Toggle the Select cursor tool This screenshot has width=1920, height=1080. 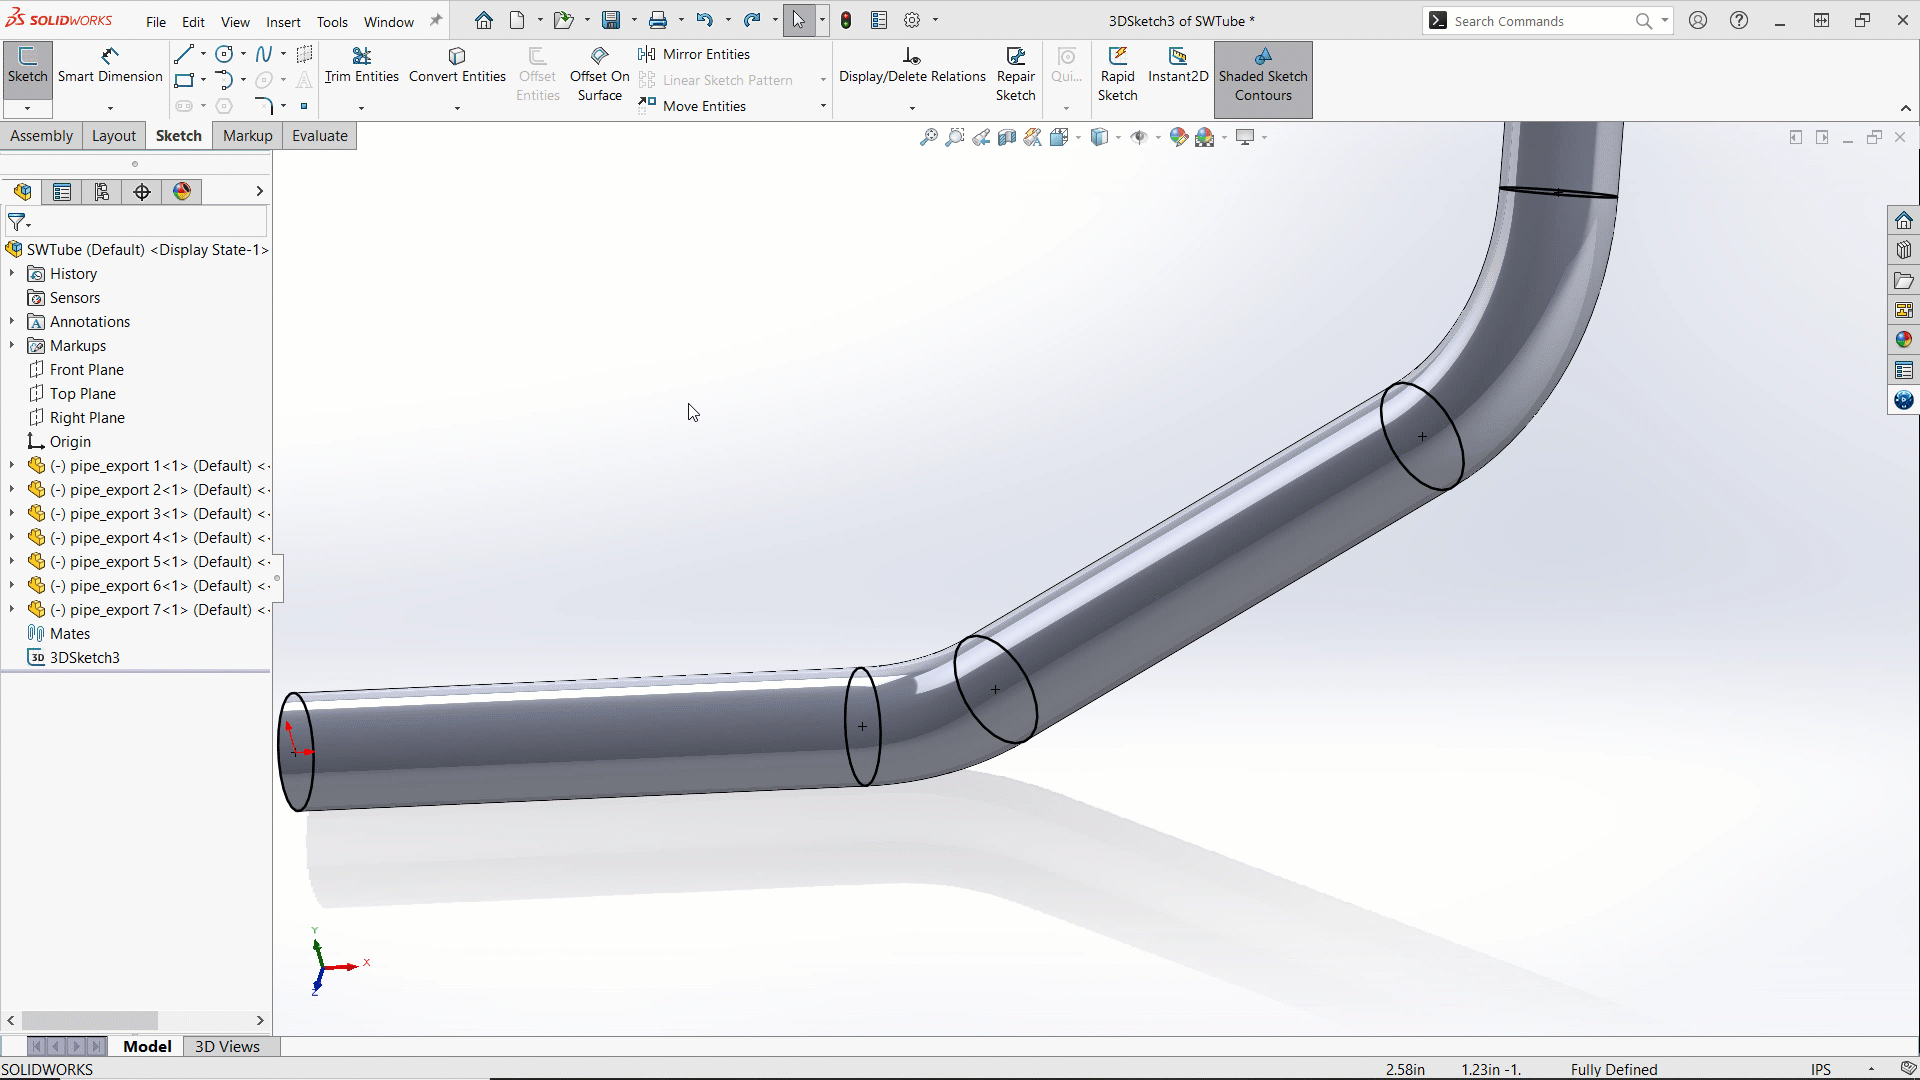coord(798,21)
